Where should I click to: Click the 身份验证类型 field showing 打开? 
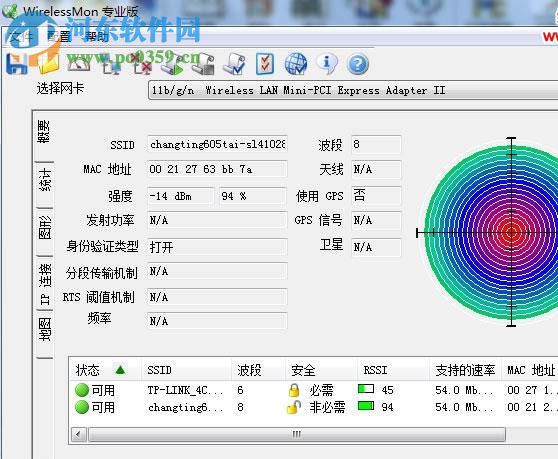[217, 247]
